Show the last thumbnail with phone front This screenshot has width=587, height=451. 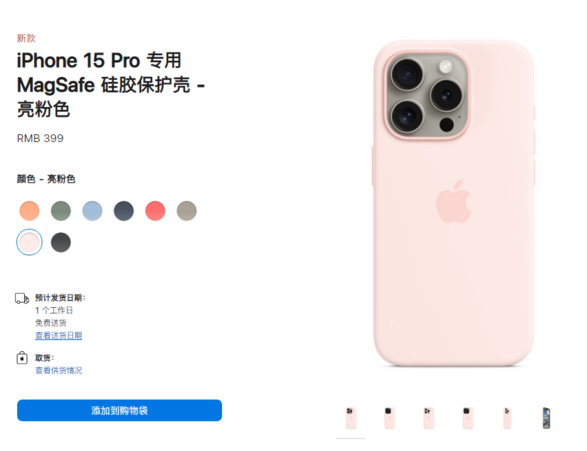546,418
